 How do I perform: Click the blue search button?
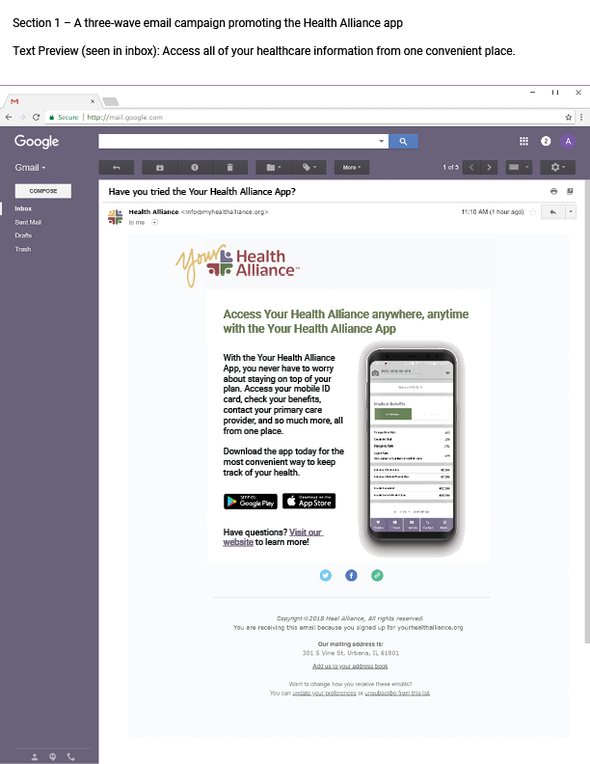point(403,141)
